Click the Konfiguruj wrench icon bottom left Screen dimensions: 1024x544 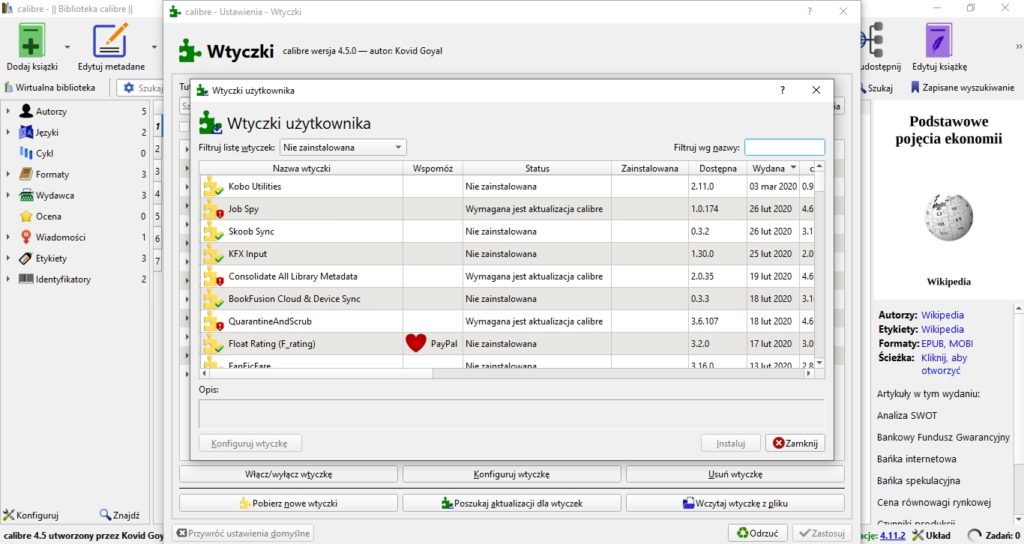tap(9, 515)
